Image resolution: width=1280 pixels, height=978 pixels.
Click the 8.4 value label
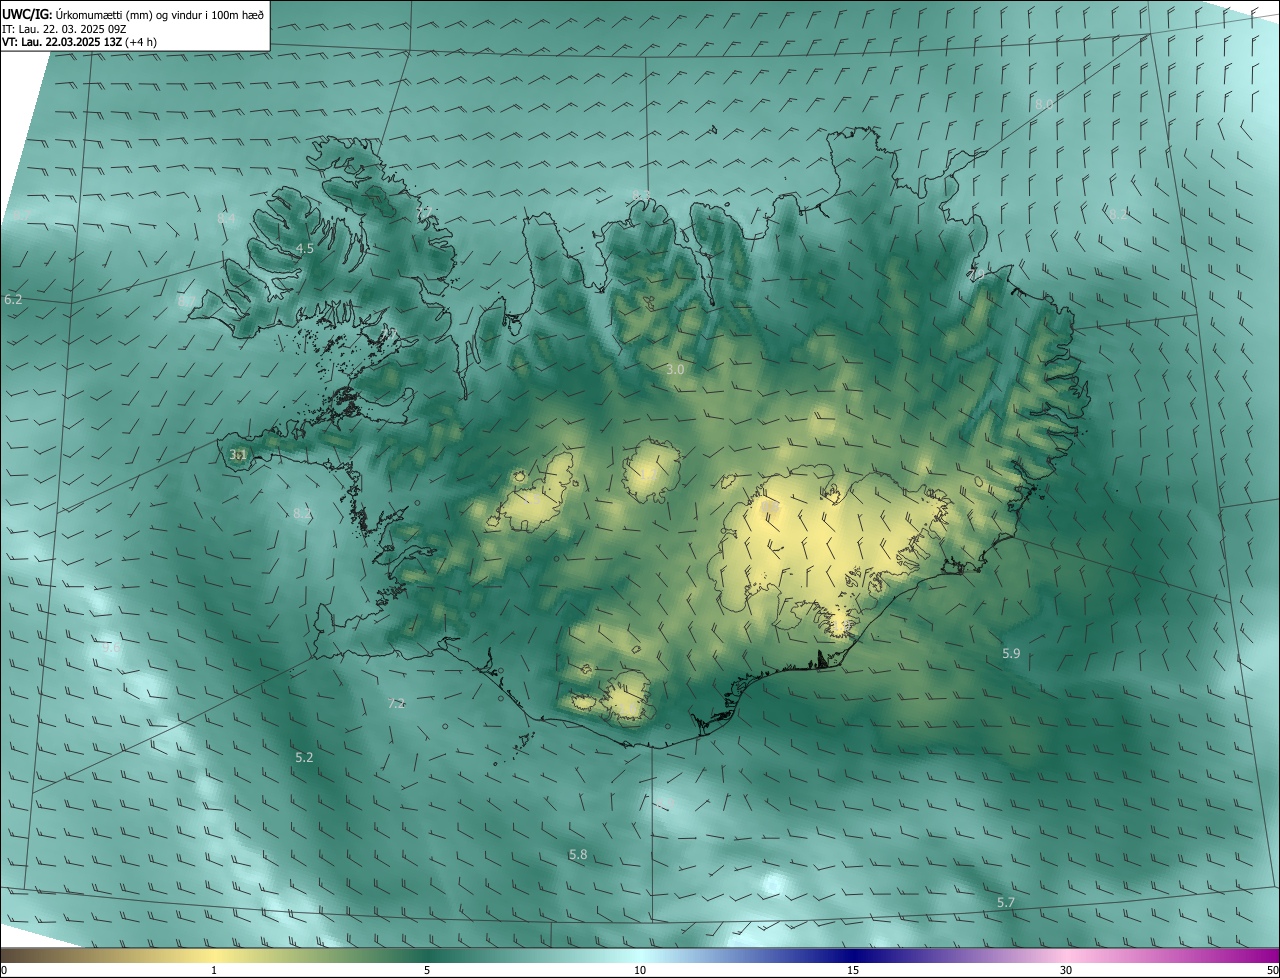tap(226, 217)
